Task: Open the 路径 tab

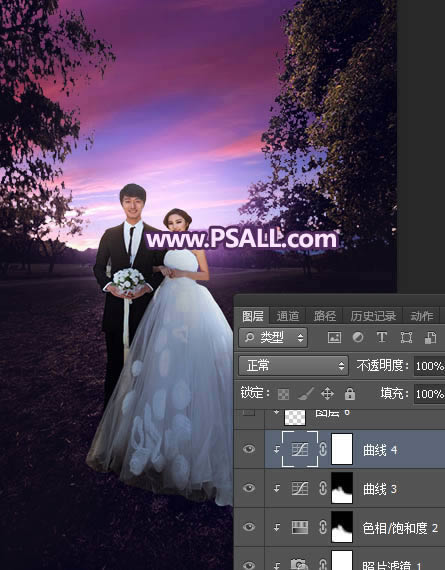Action: click(x=325, y=316)
